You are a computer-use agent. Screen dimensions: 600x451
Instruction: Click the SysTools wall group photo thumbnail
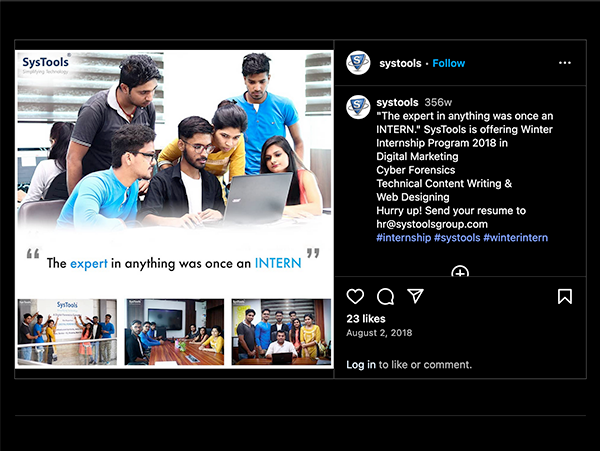click(67, 332)
